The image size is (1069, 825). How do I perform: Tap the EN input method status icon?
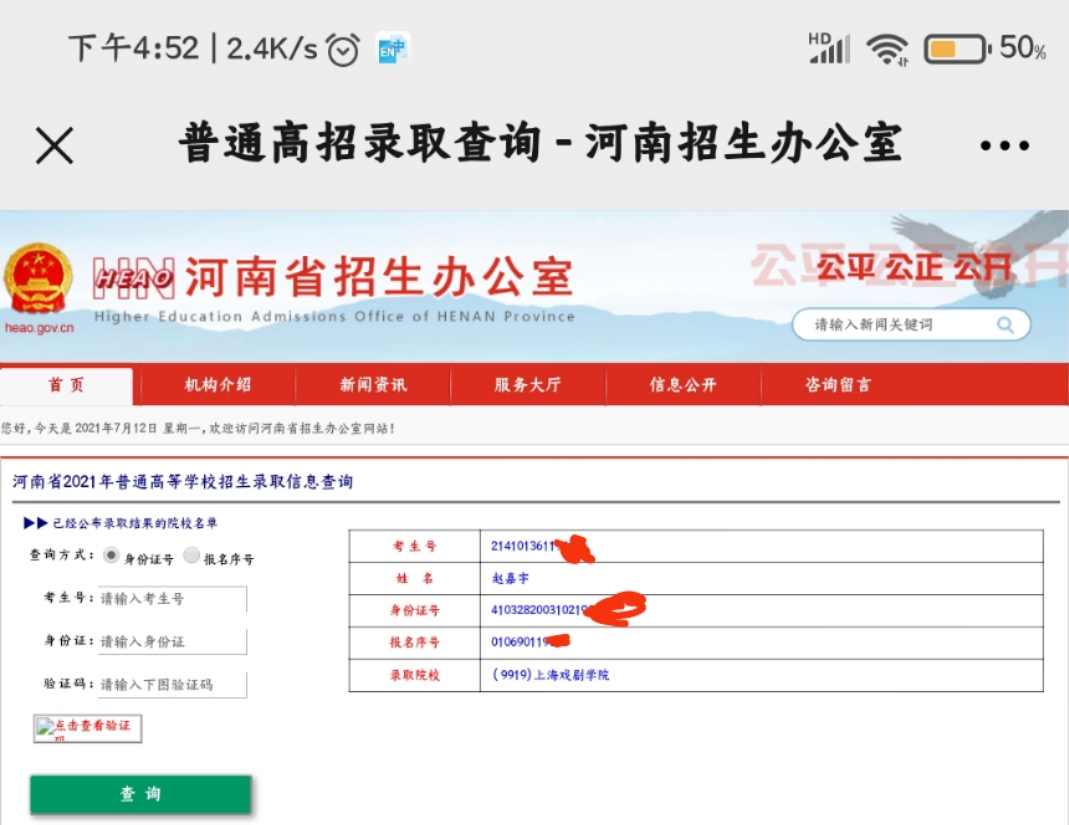[x=393, y=49]
